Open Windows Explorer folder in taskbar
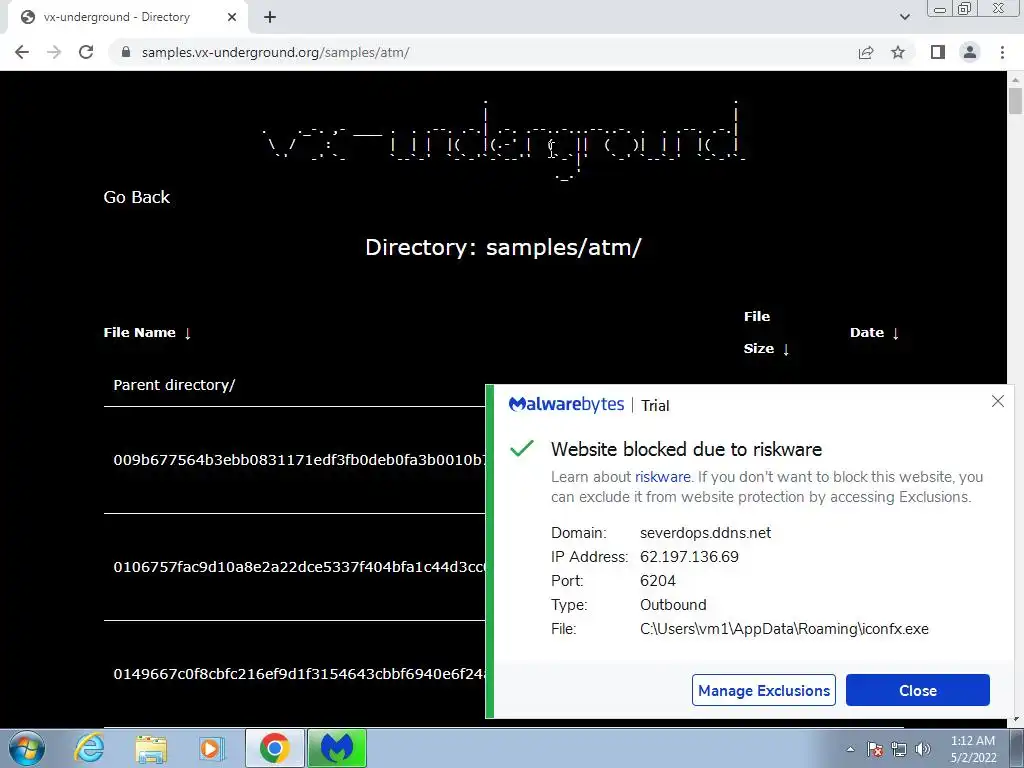Viewport: 1024px width, 768px height. [x=151, y=748]
